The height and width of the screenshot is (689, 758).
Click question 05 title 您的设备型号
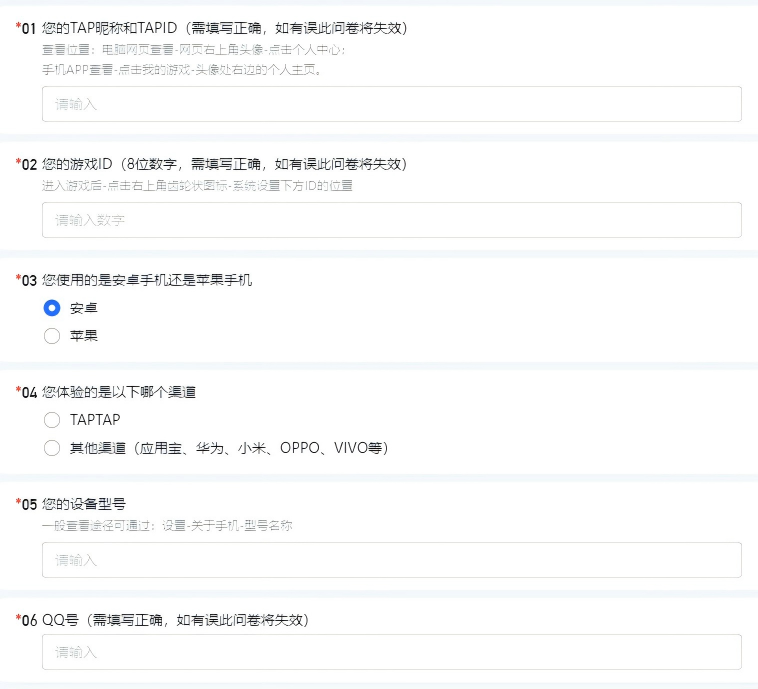pos(84,504)
